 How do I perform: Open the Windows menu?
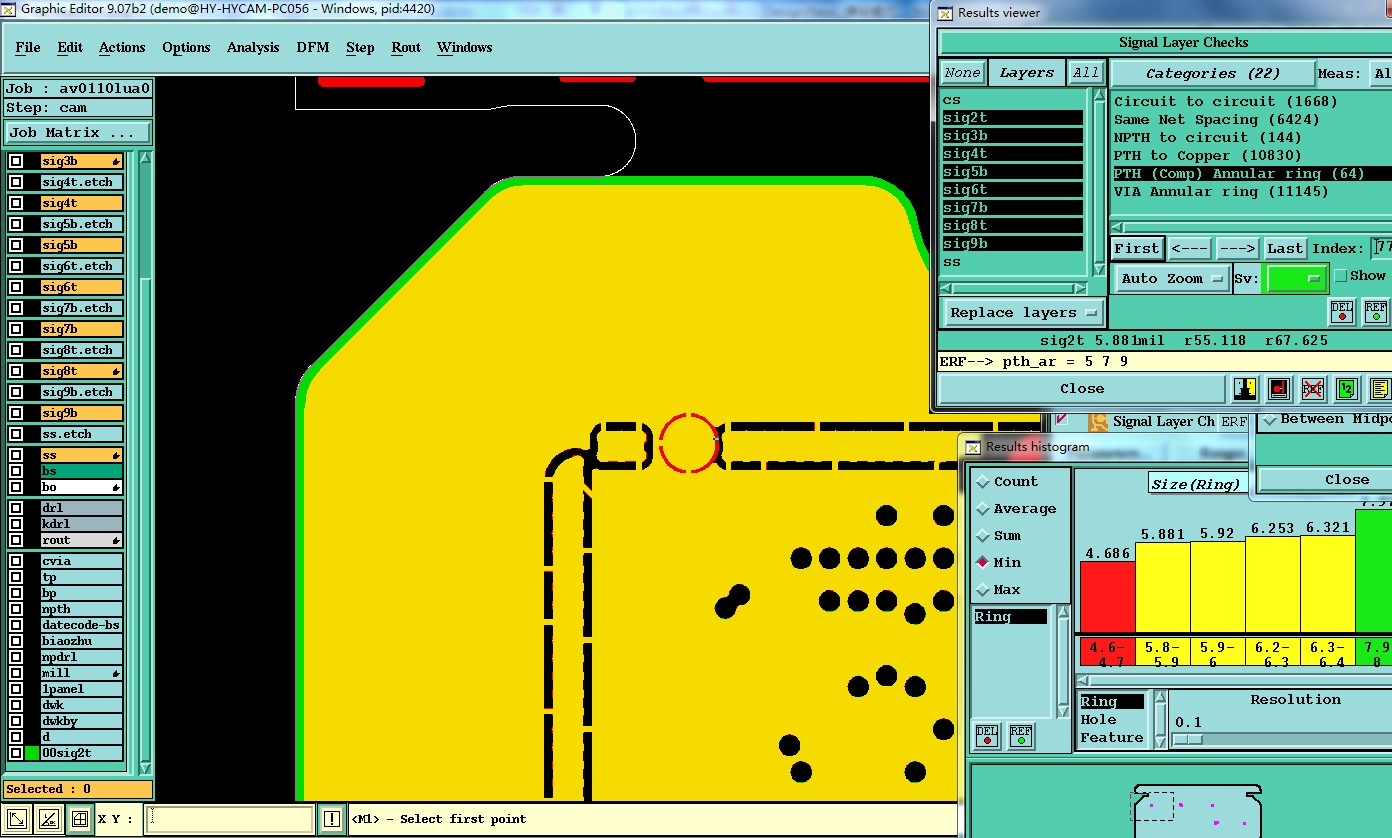[465, 47]
